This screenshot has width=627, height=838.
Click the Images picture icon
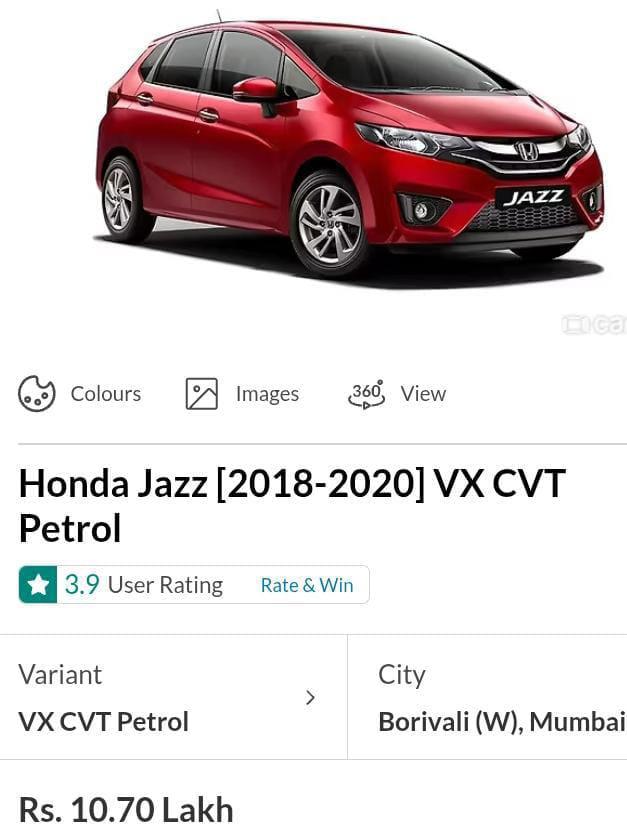202,394
